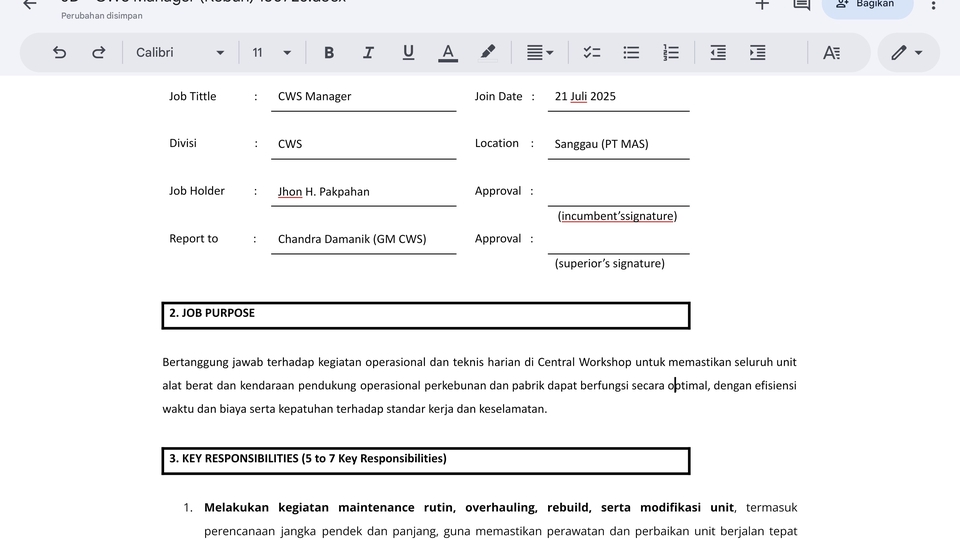Click the word keselamatan in paragraph
960x540 pixels.
coord(512,409)
